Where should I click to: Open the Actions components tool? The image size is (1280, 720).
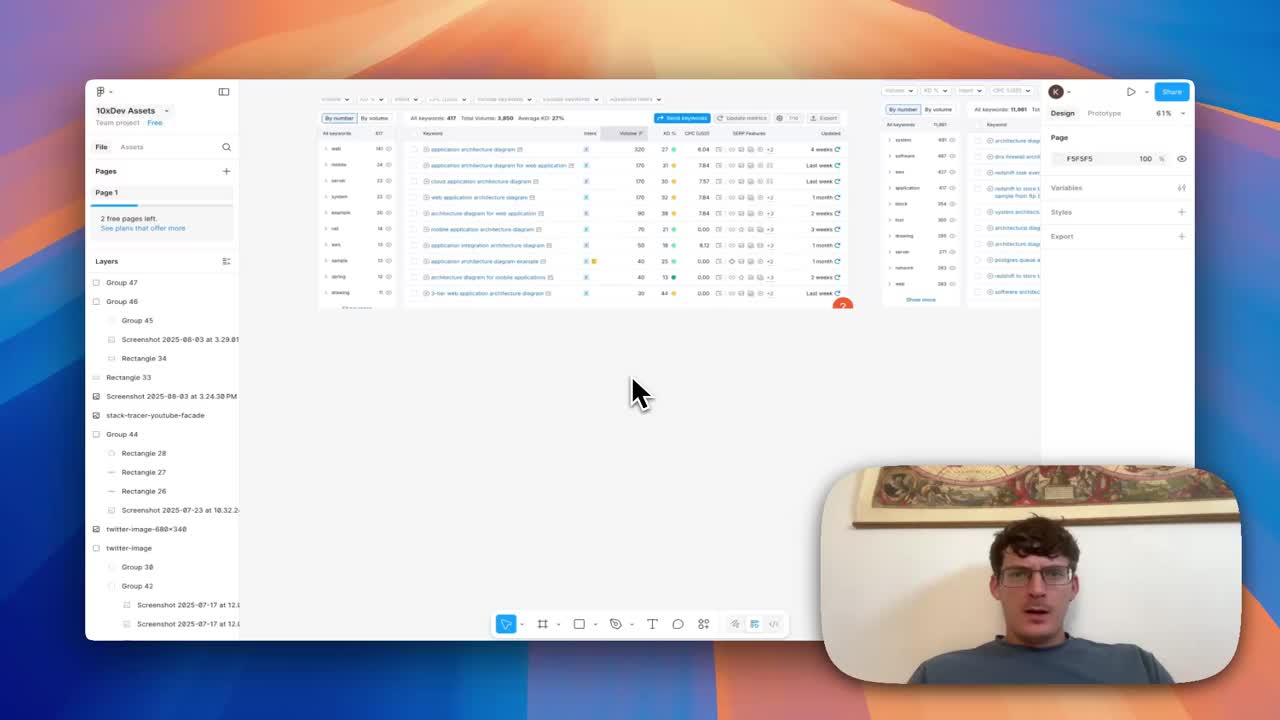704,624
